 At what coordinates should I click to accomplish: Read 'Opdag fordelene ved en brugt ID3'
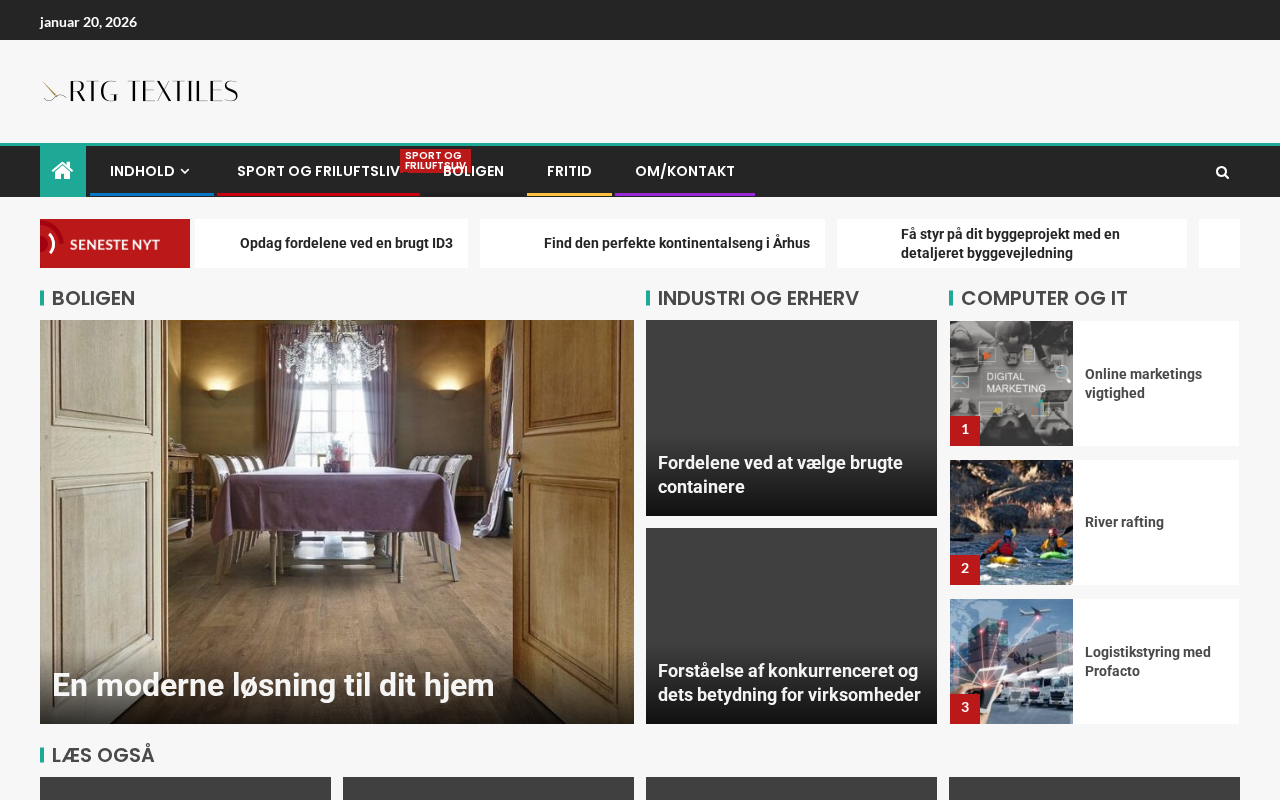[x=346, y=243]
